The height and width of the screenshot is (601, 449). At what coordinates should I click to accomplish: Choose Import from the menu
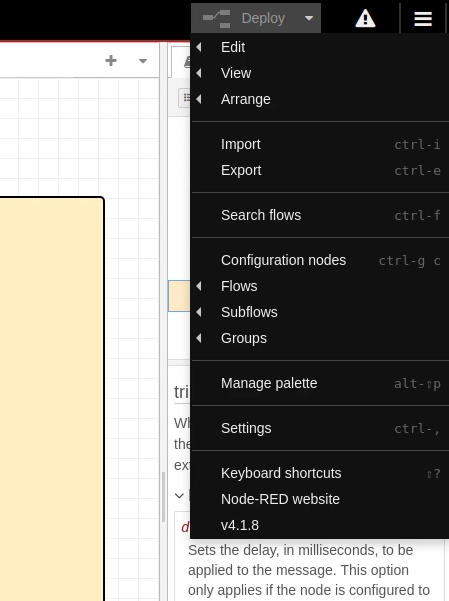(320, 145)
